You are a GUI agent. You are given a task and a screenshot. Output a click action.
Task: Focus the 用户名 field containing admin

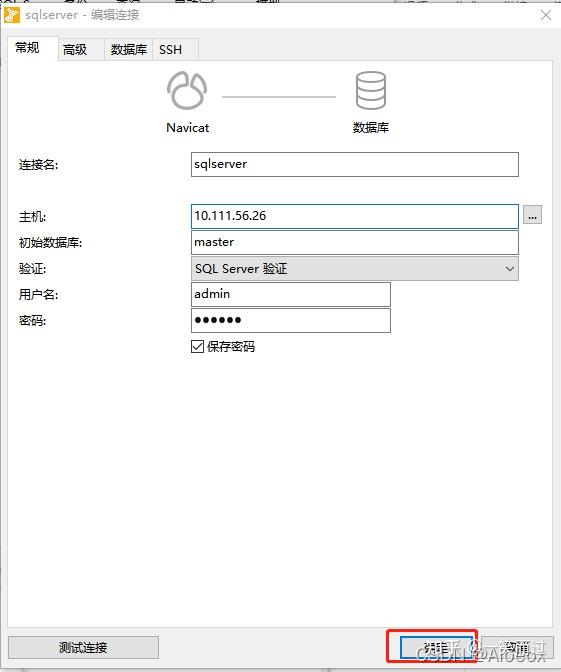tap(291, 294)
